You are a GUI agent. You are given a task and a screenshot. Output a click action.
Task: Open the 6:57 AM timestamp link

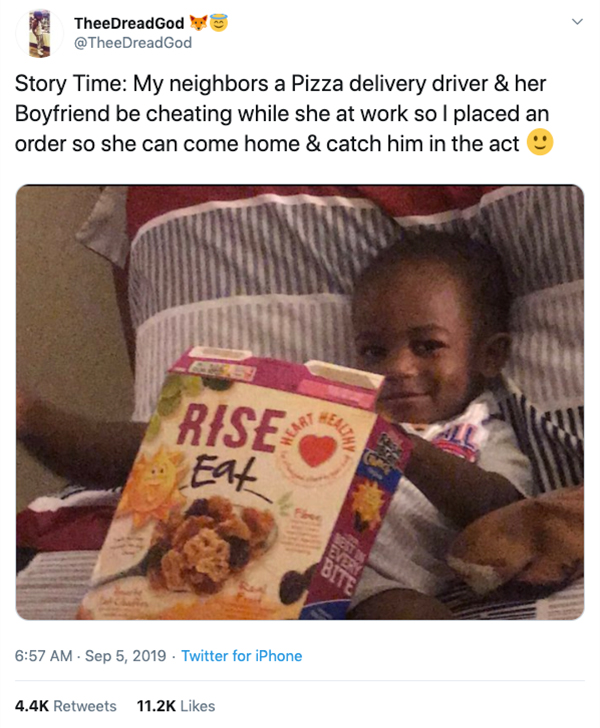[43, 656]
